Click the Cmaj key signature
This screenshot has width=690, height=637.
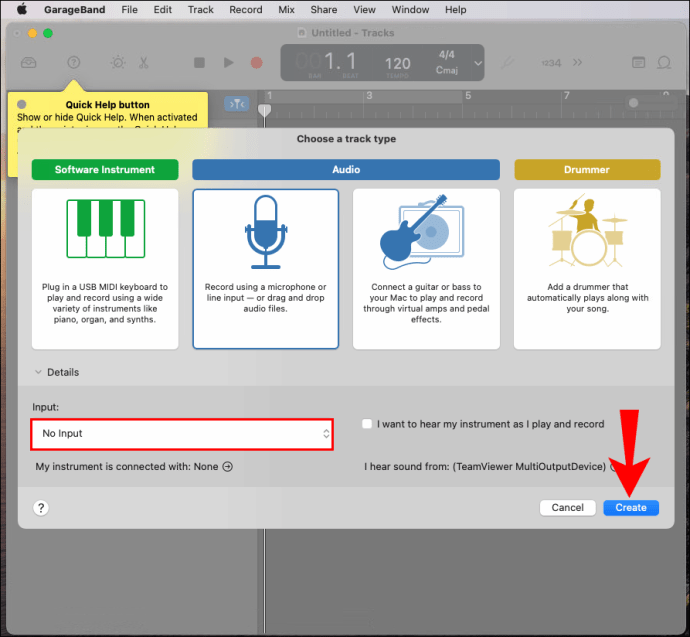click(x=447, y=70)
